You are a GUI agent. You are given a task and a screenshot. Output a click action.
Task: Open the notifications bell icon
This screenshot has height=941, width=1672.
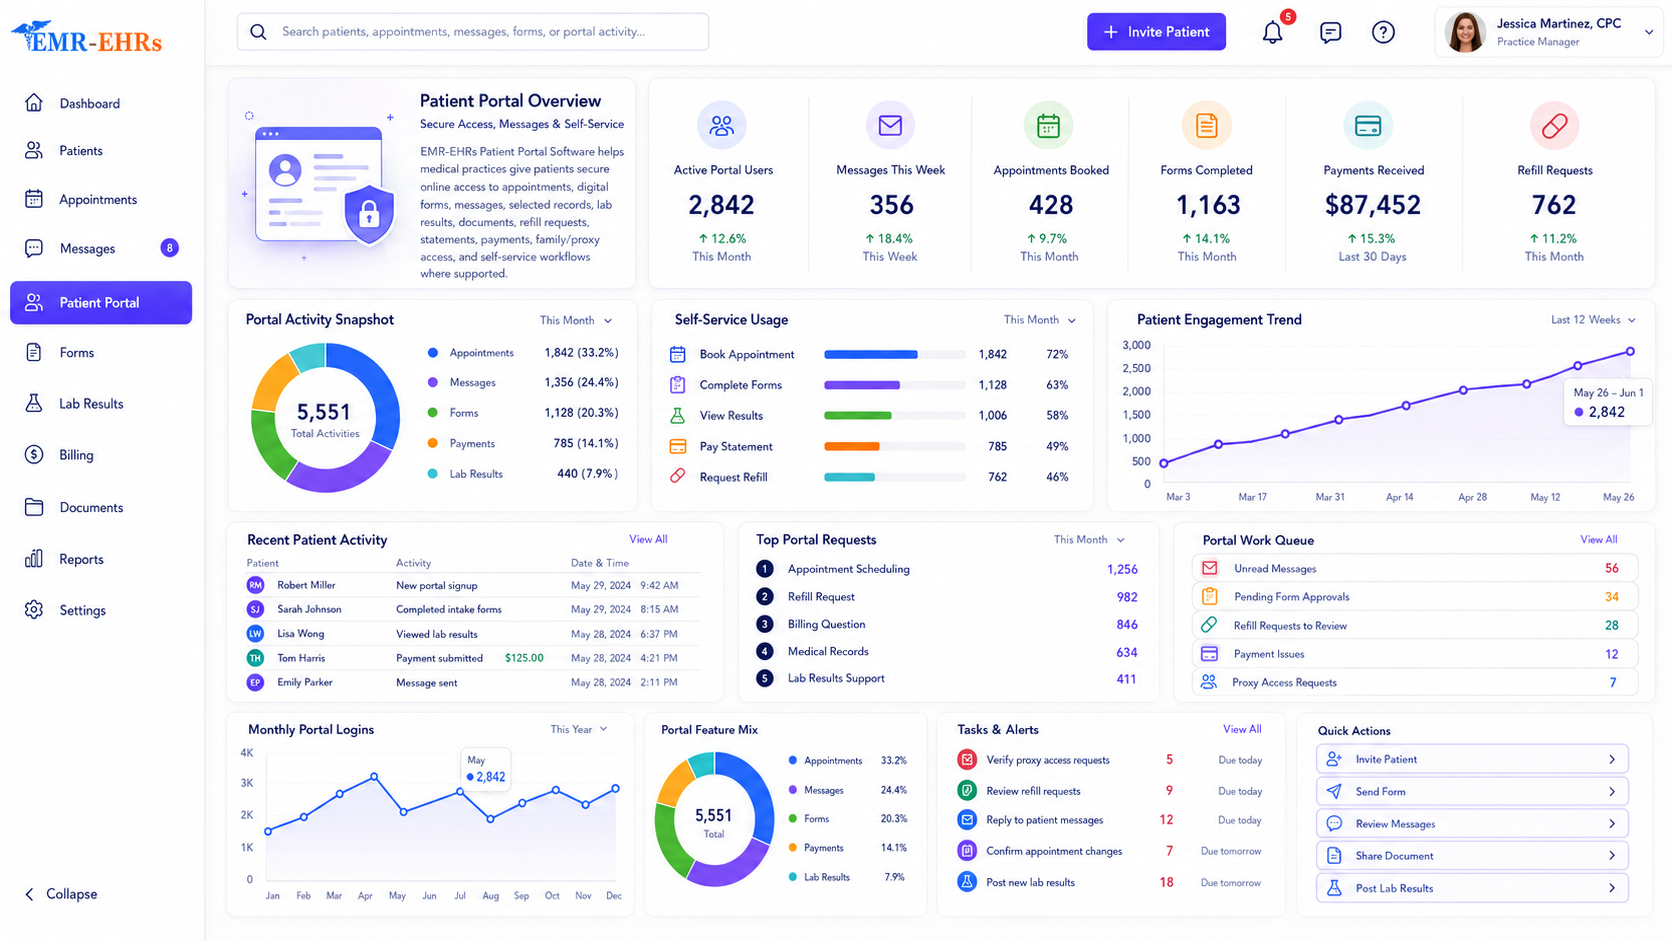click(1272, 32)
